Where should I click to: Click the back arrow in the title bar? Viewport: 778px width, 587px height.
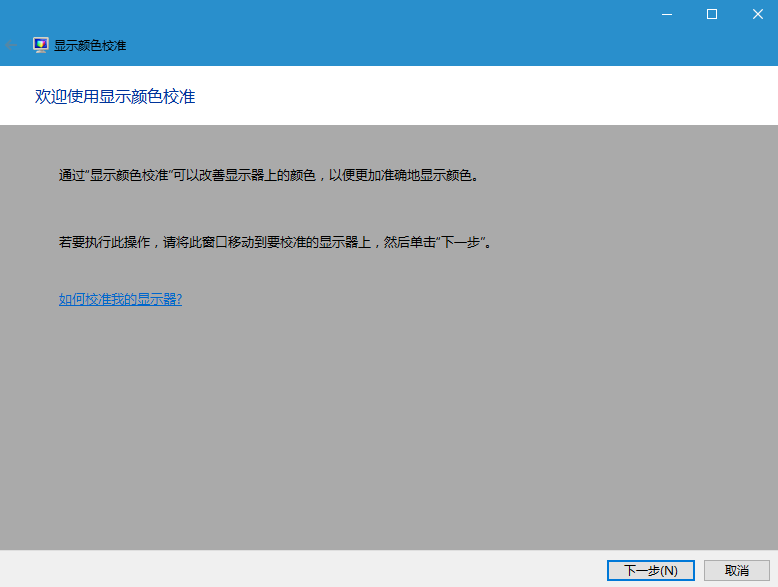(11, 45)
